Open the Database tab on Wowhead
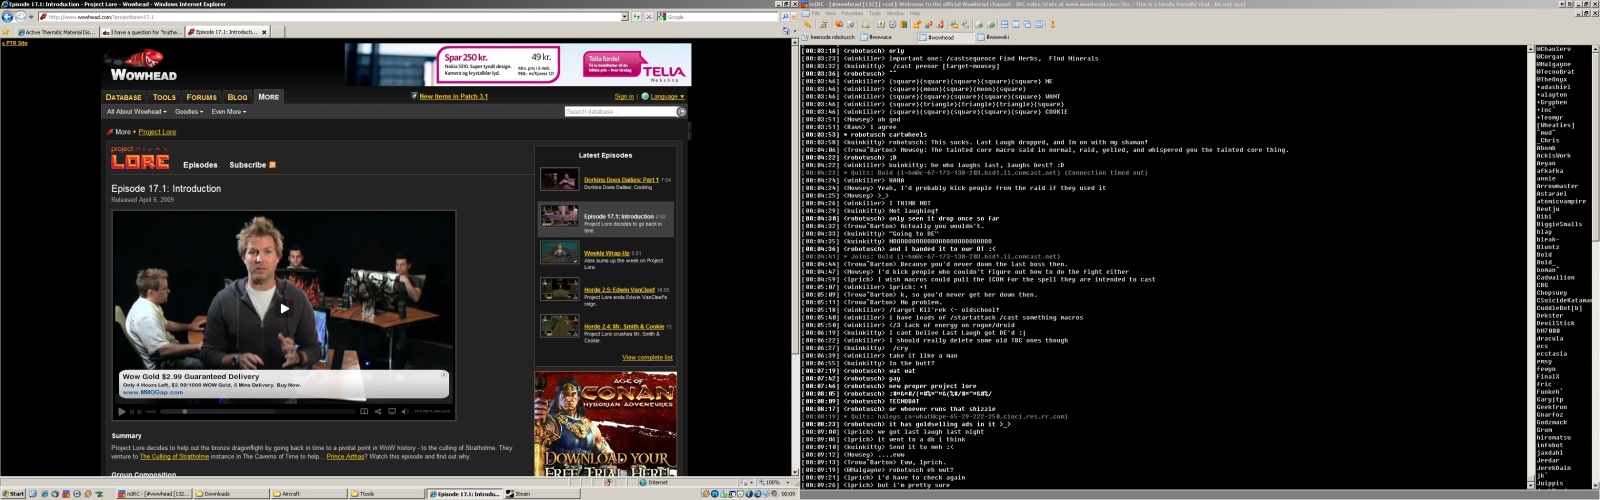Viewport: 1600px width, 500px height. (x=123, y=97)
